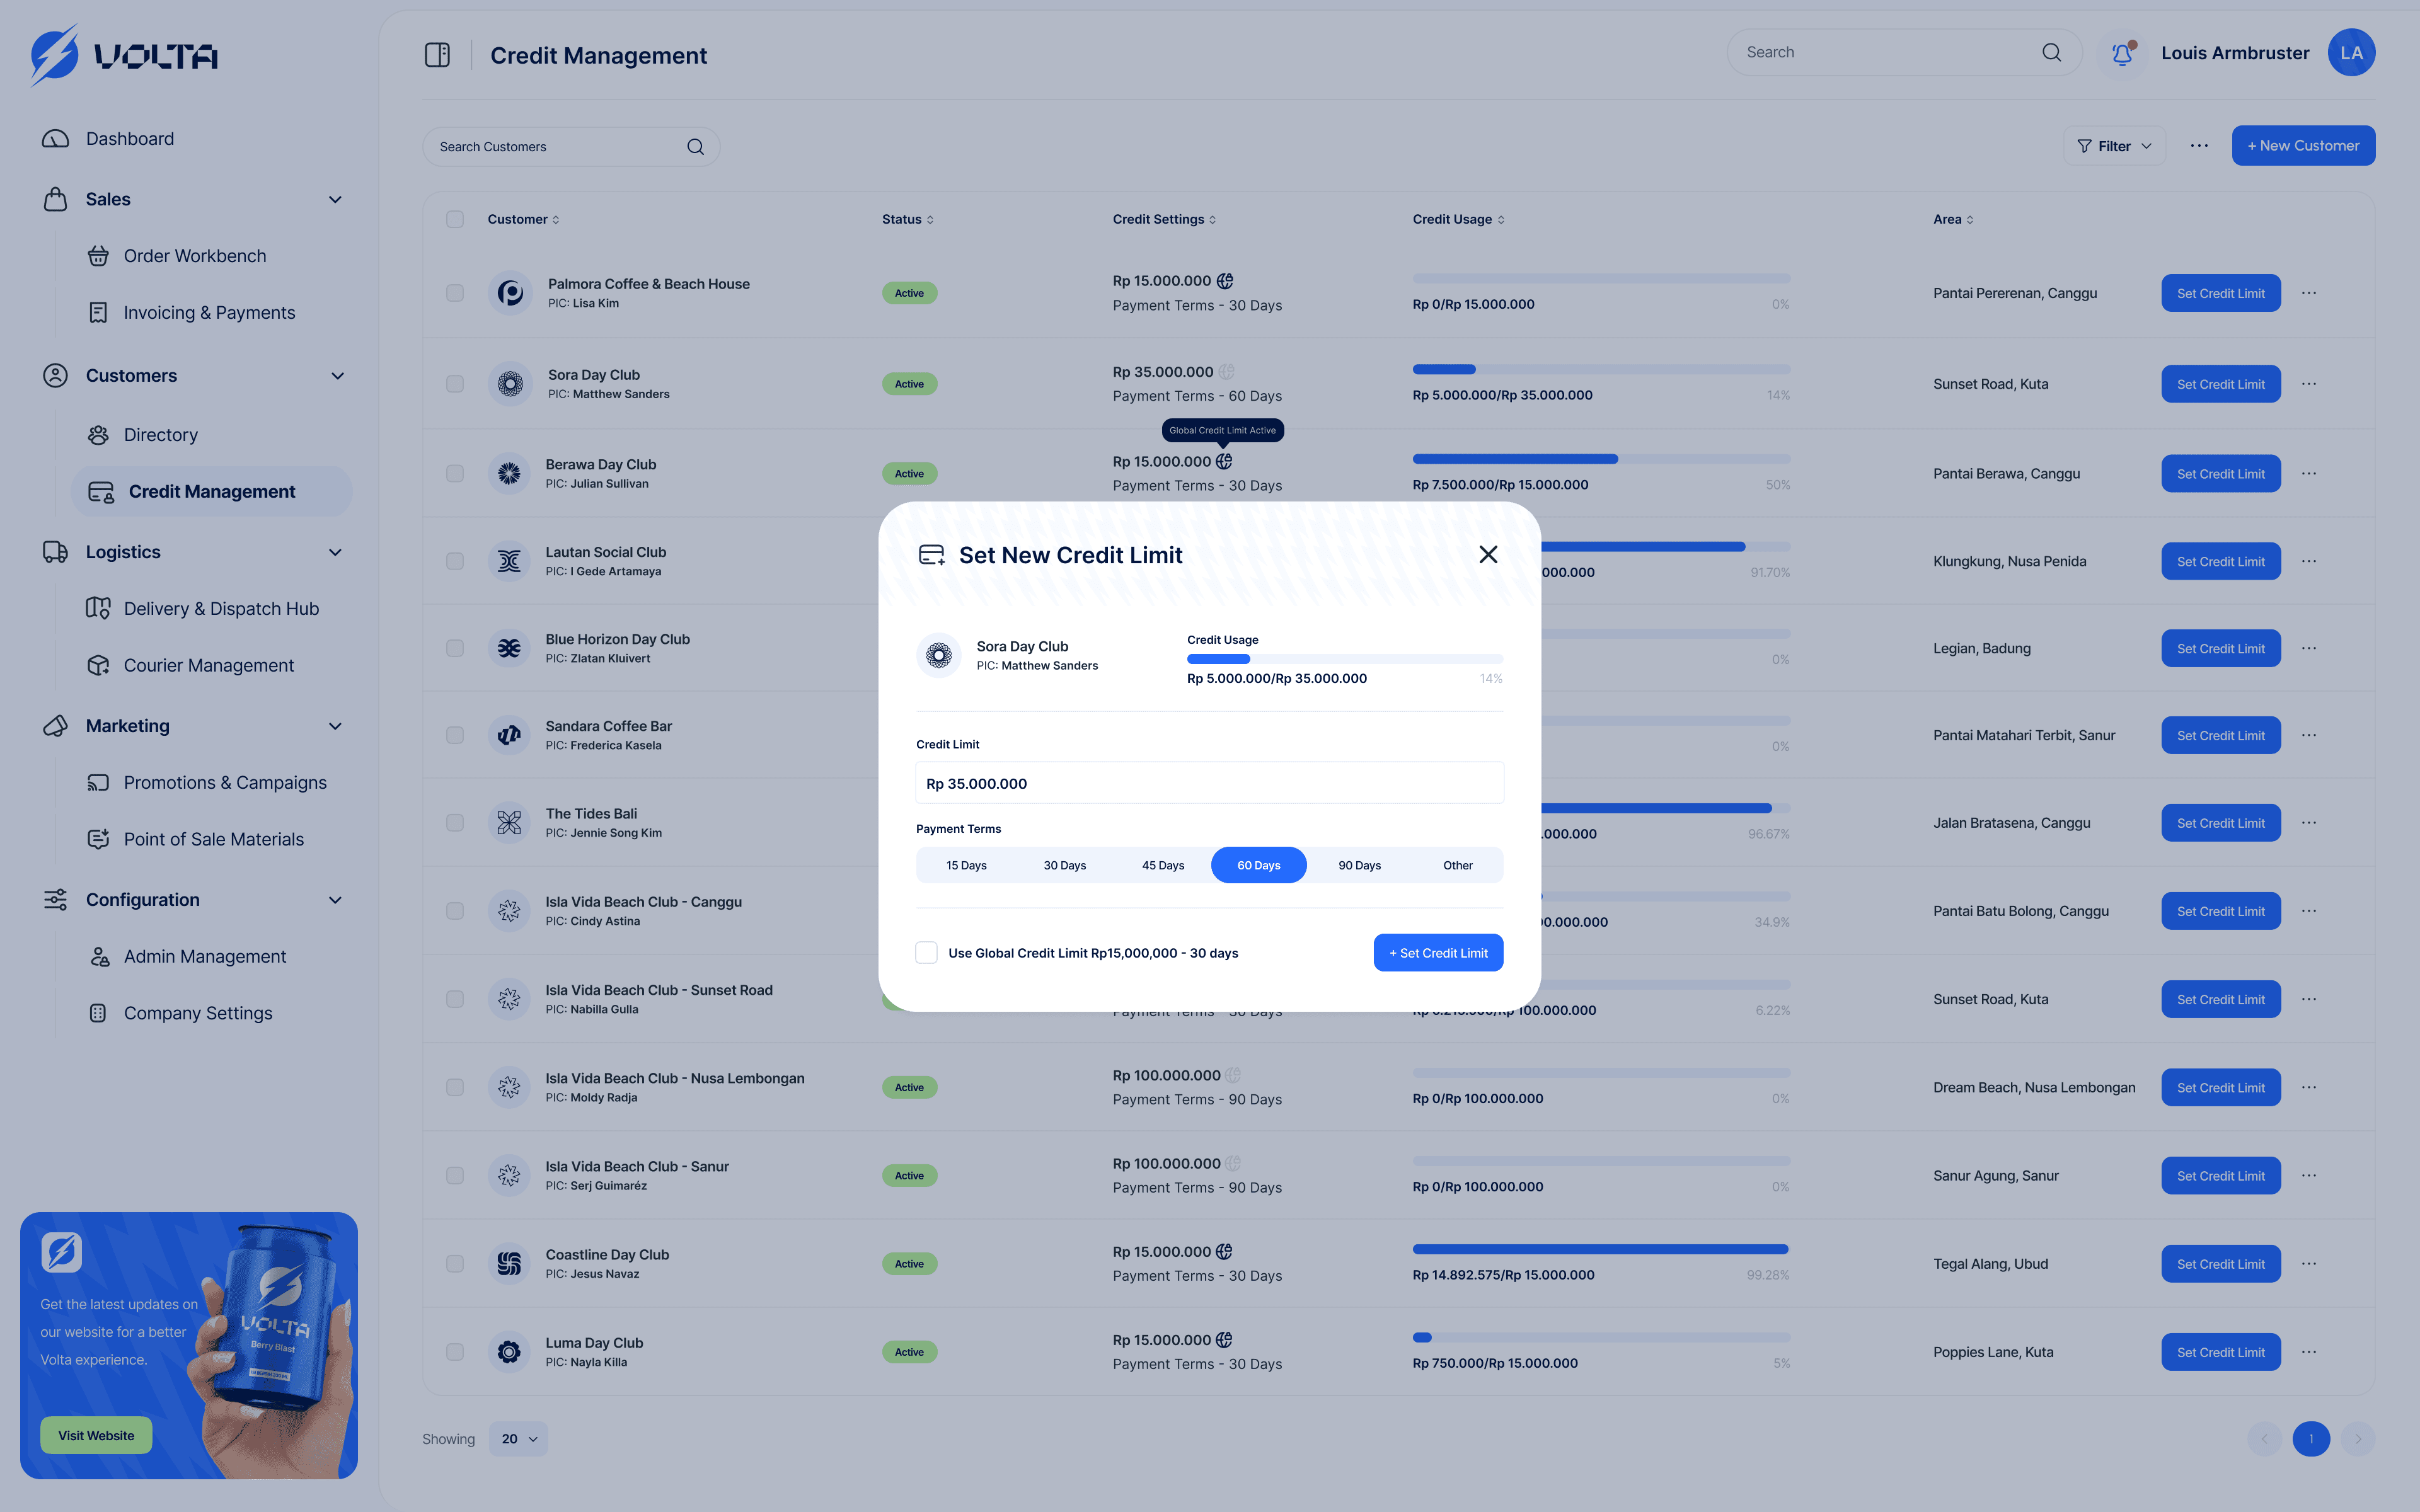Select the 90 Days payment term
This screenshot has height=1512, width=2420.
tap(1359, 865)
